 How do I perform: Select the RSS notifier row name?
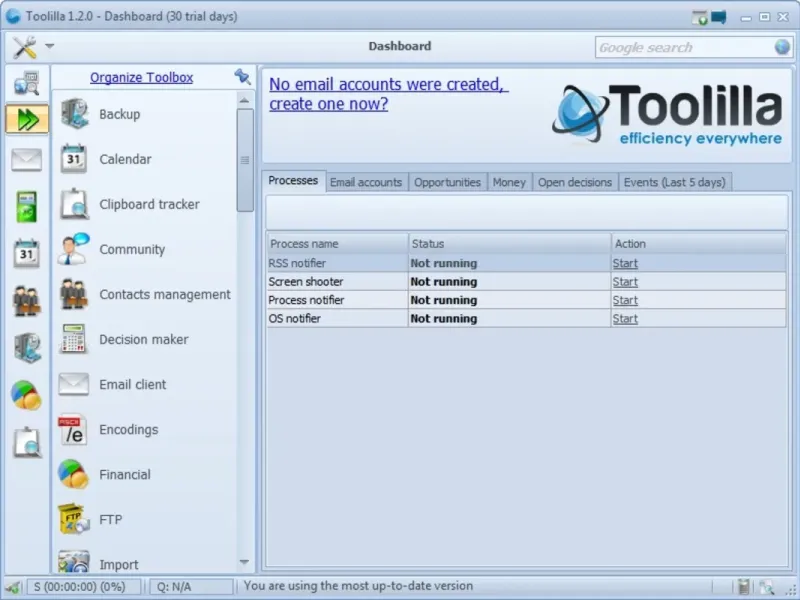pyautogui.click(x=297, y=263)
